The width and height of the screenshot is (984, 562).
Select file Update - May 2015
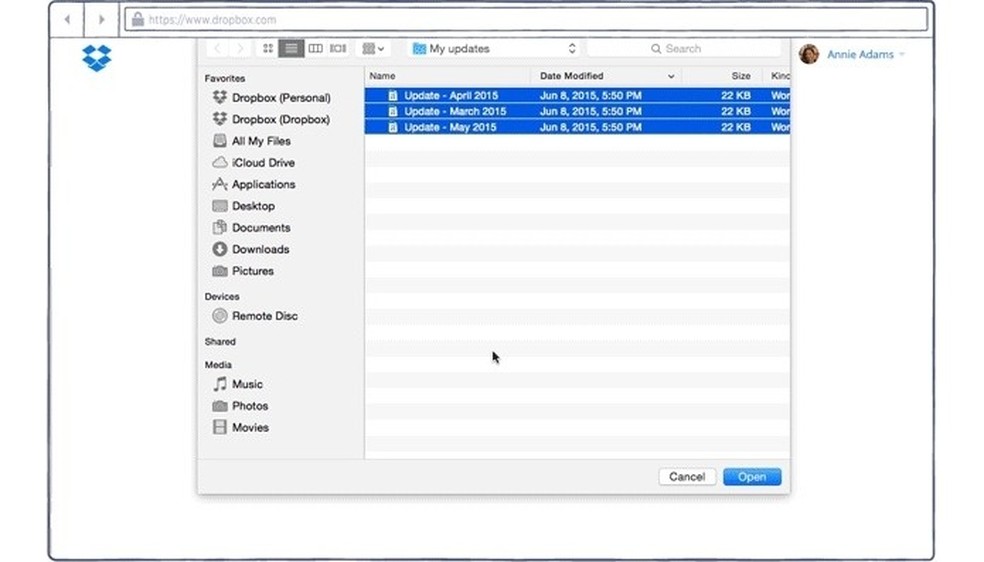[x=577, y=127]
